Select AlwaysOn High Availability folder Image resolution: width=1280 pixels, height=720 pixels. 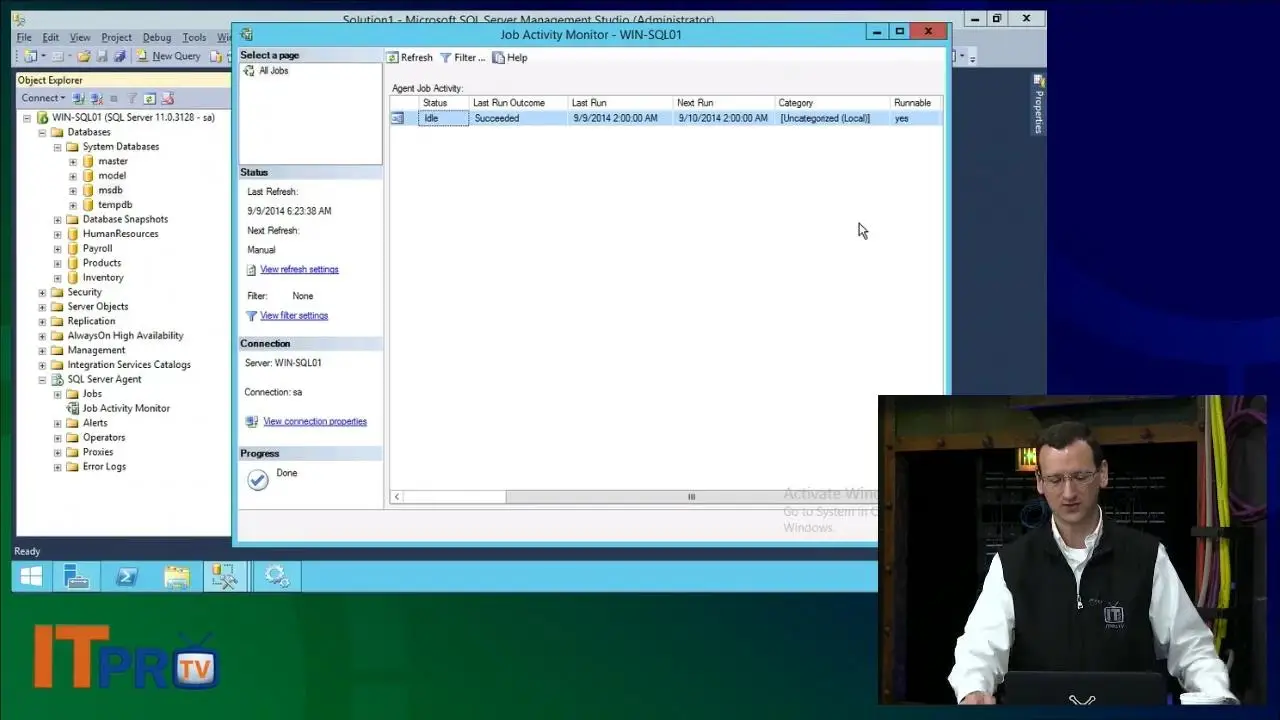pos(125,336)
